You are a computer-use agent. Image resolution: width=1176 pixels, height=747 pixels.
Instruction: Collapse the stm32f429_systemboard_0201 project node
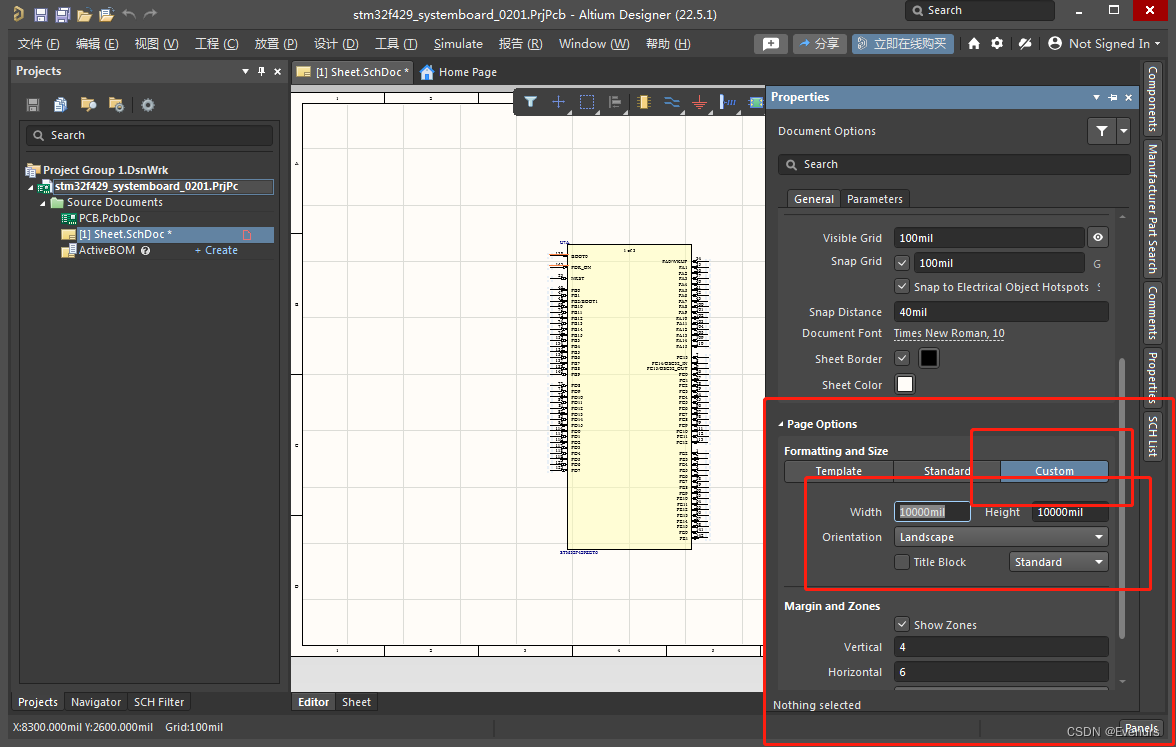pyautogui.click(x=31, y=187)
